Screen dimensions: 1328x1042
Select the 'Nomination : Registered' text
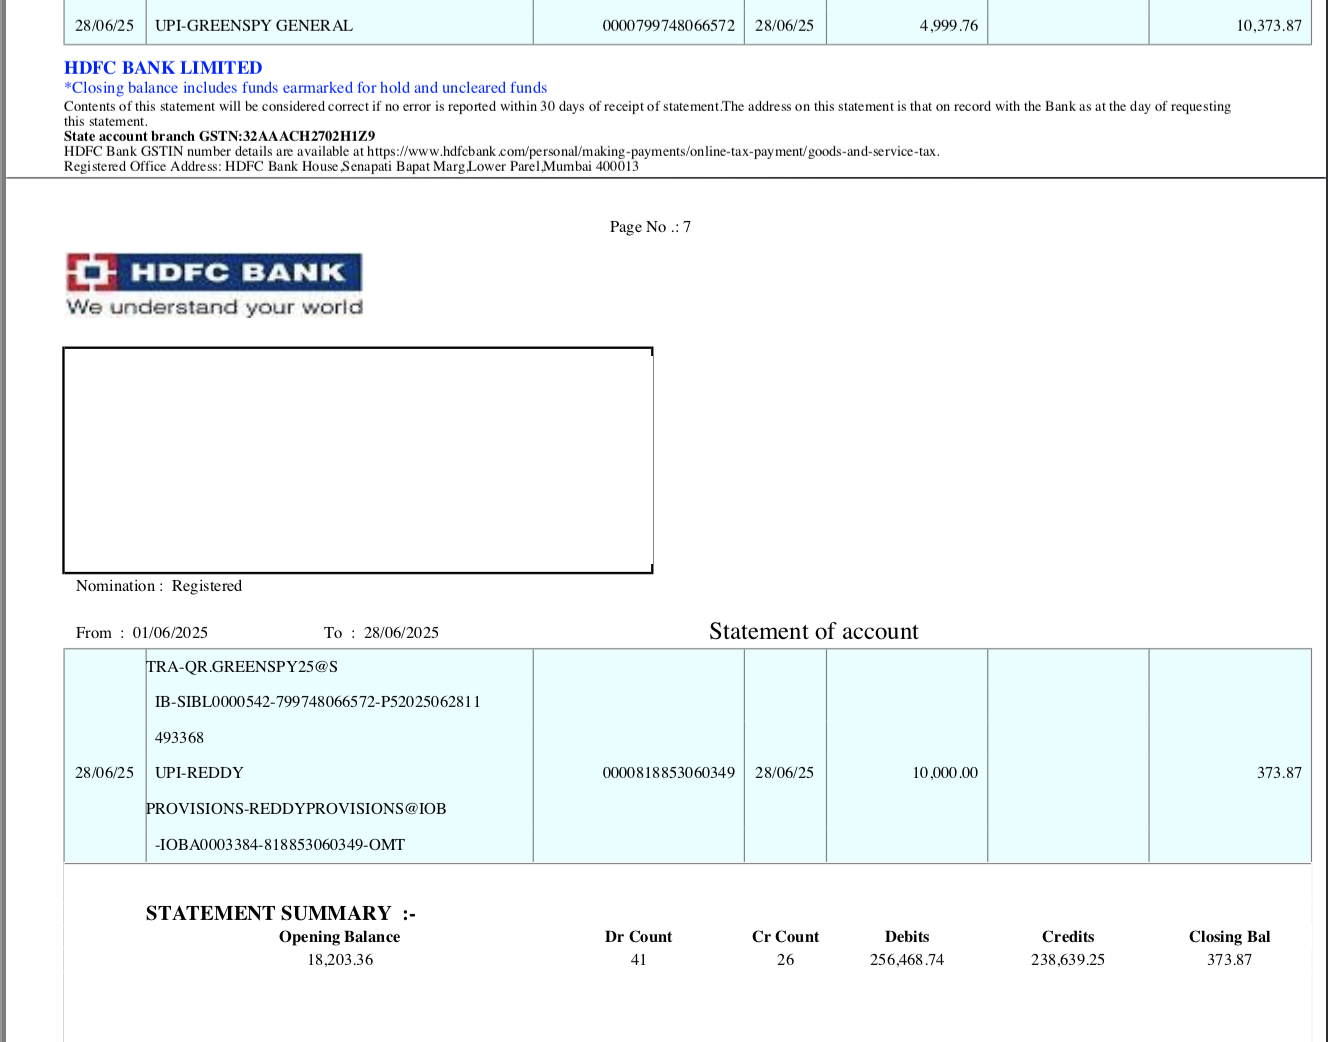159,586
